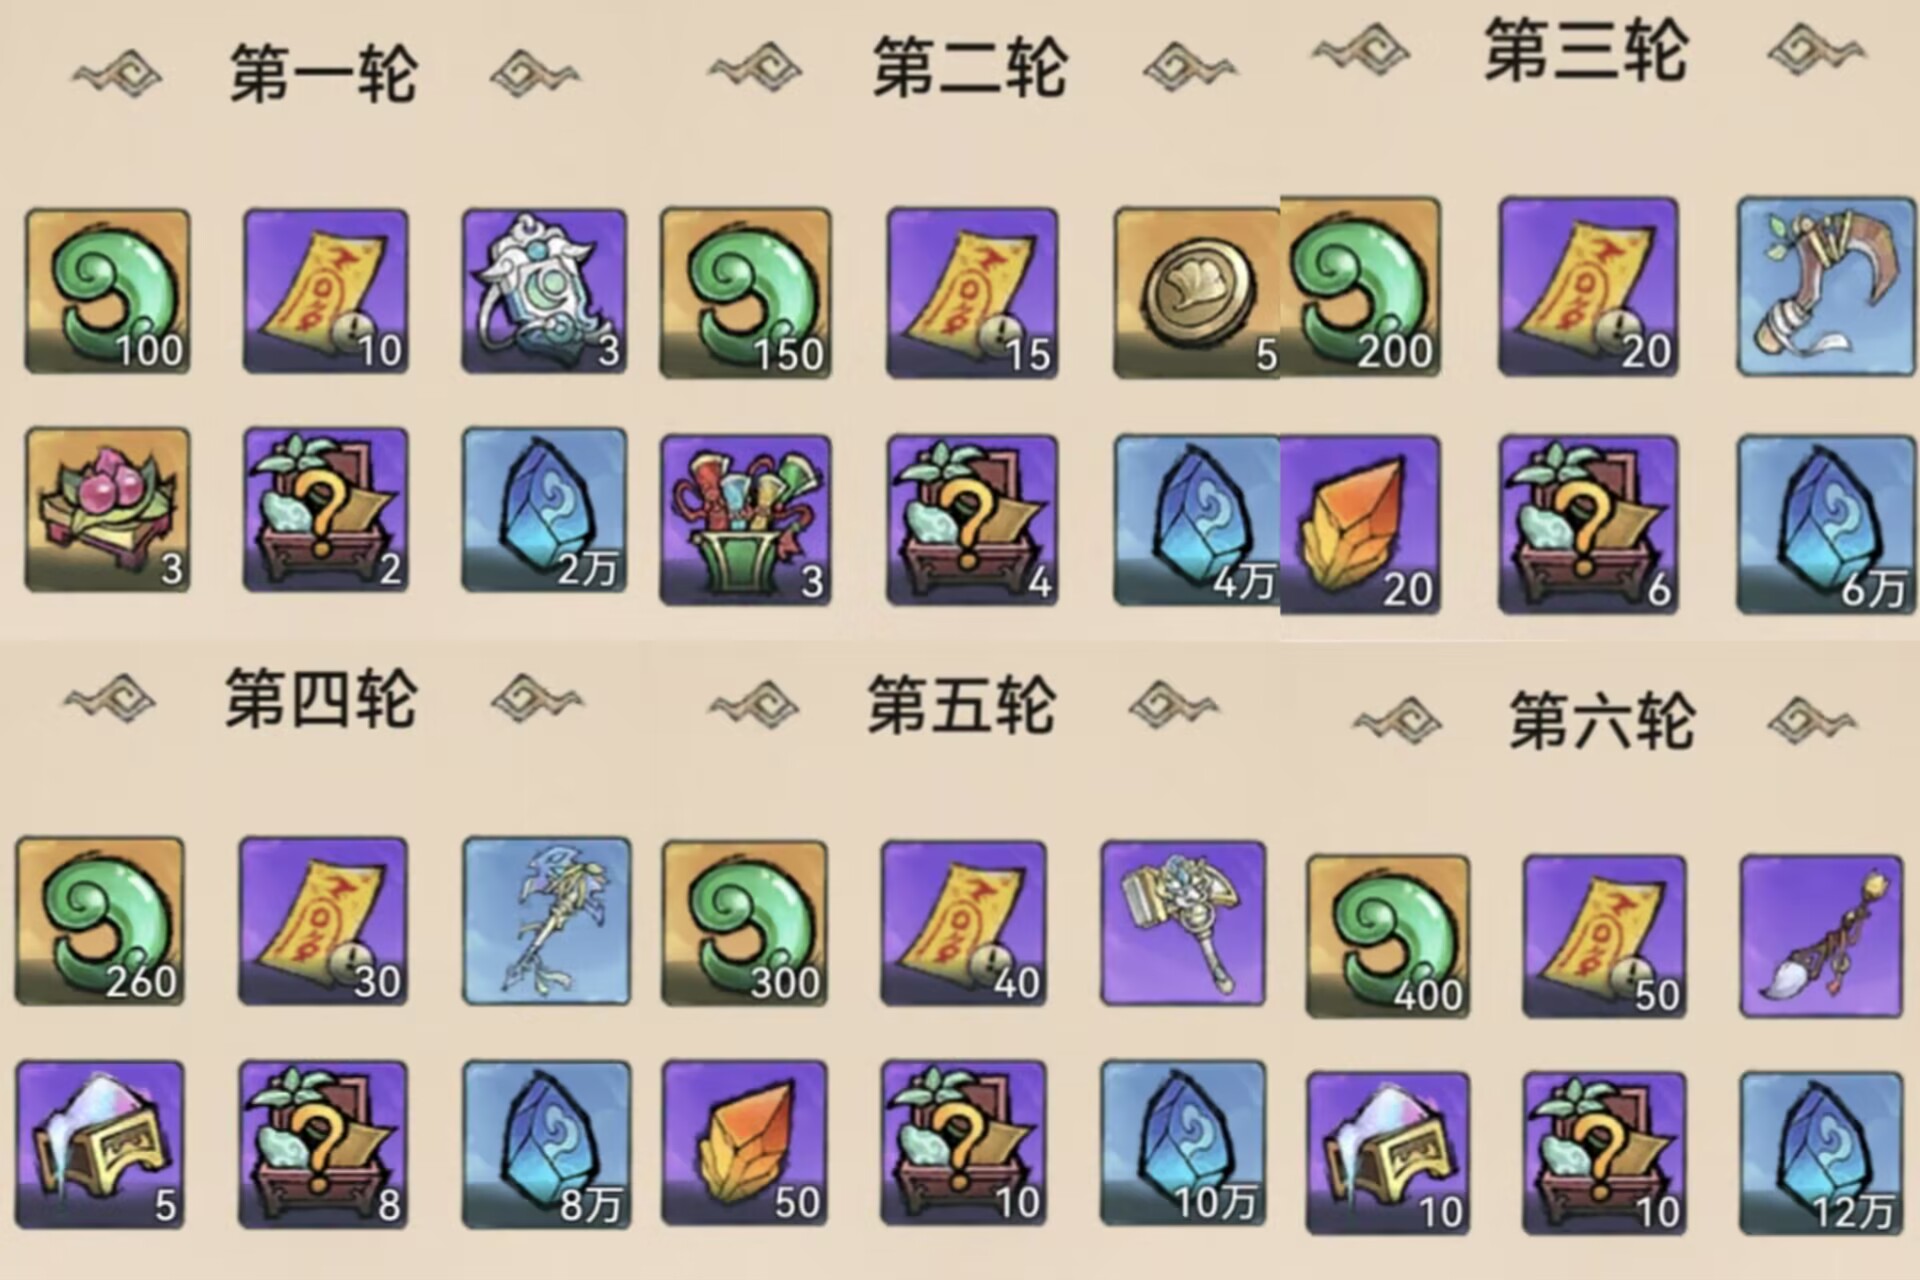Choose the orange crystal with quantity 20

coord(1361,524)
